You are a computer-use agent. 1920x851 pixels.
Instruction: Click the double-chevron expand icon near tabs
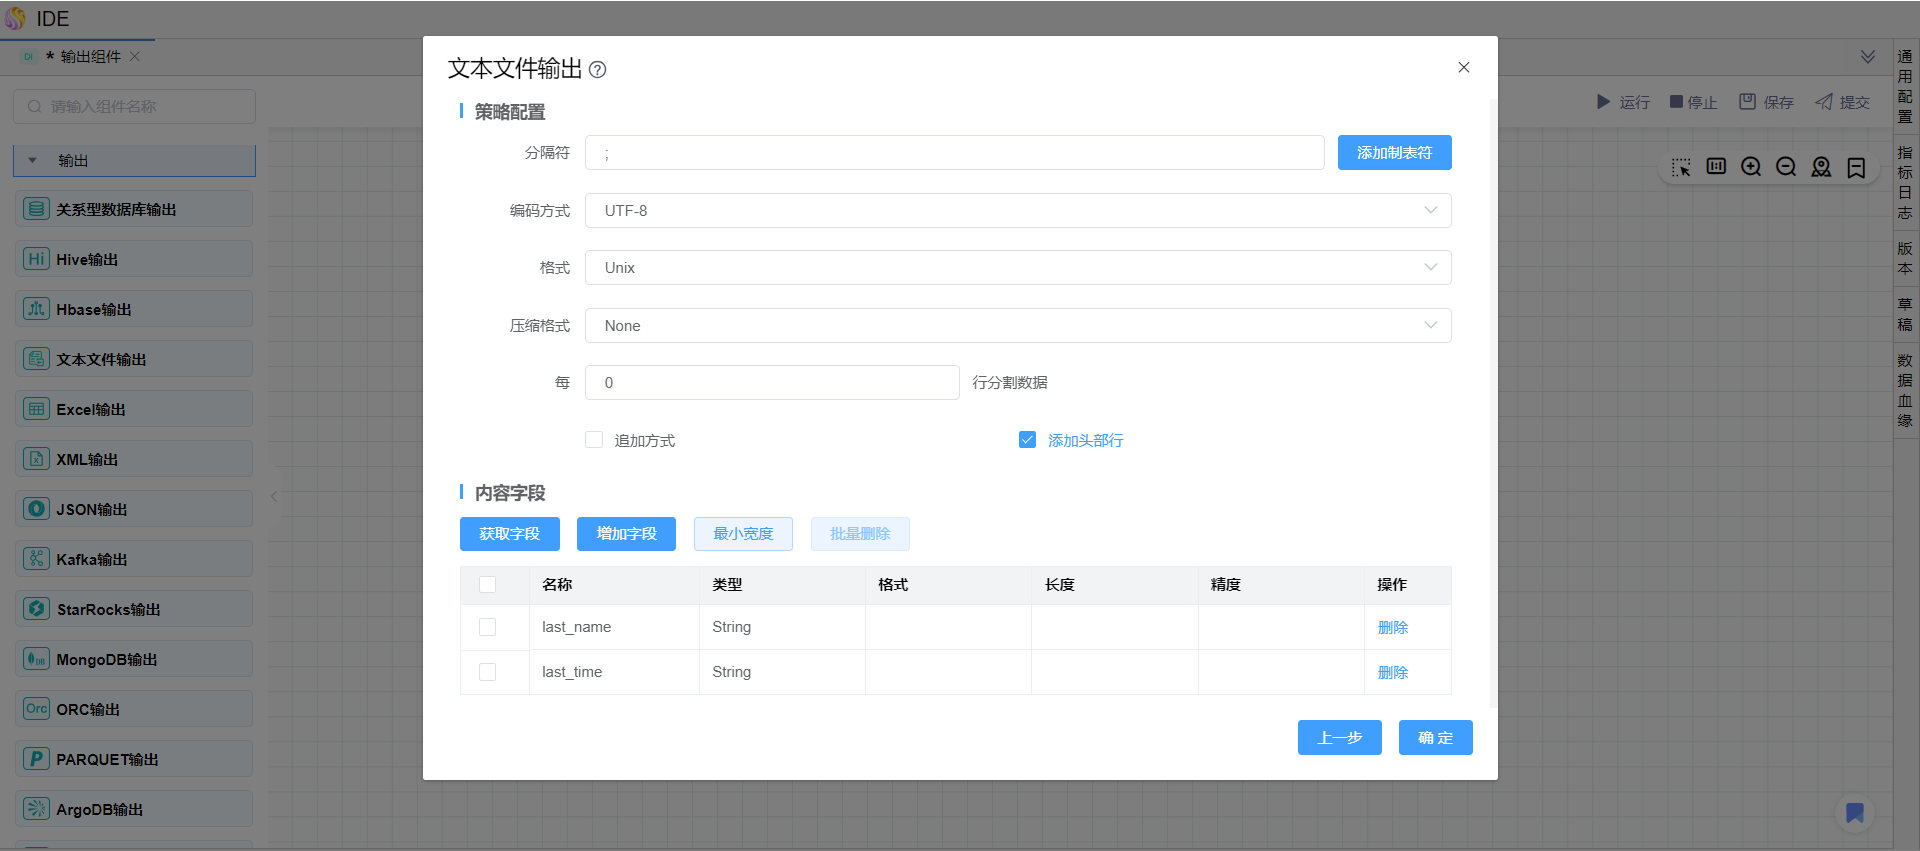[x=1867, y=57]
